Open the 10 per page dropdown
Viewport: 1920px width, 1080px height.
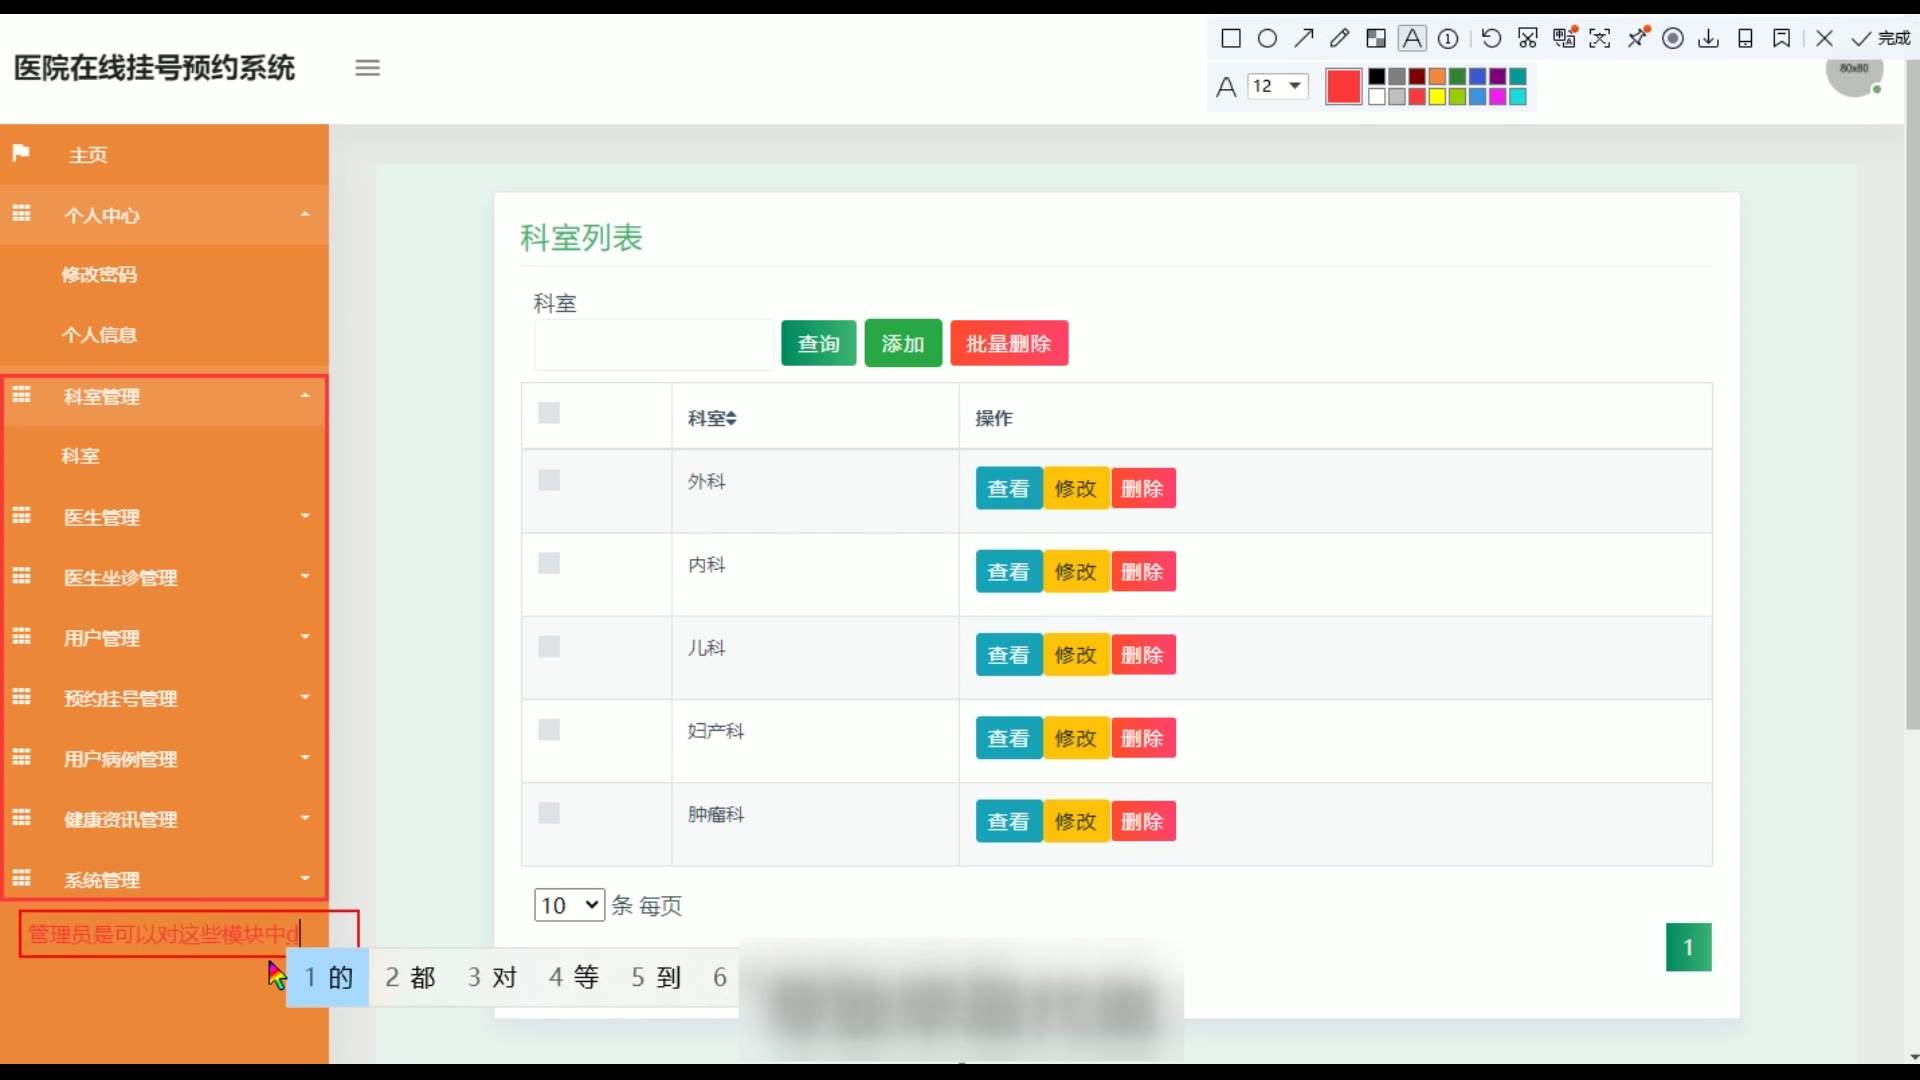[569, 905]
